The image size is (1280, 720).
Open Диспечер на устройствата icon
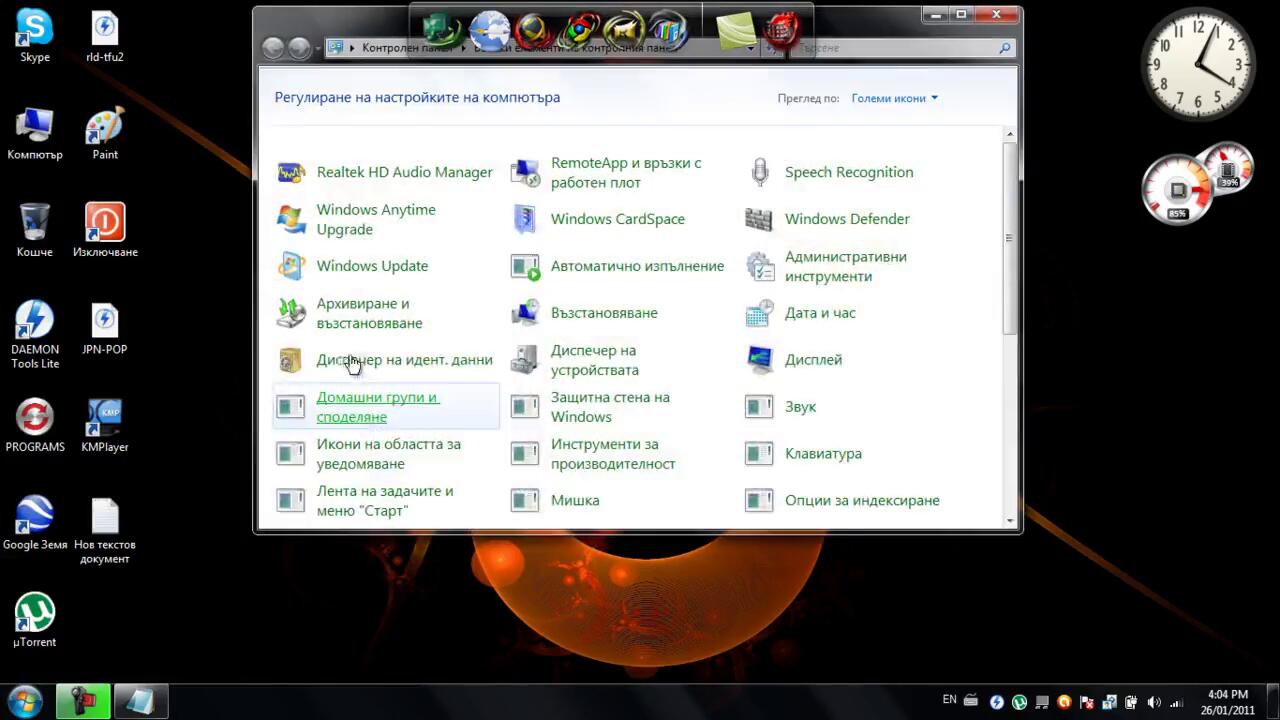pyautogui.click(x=525, y=360)
